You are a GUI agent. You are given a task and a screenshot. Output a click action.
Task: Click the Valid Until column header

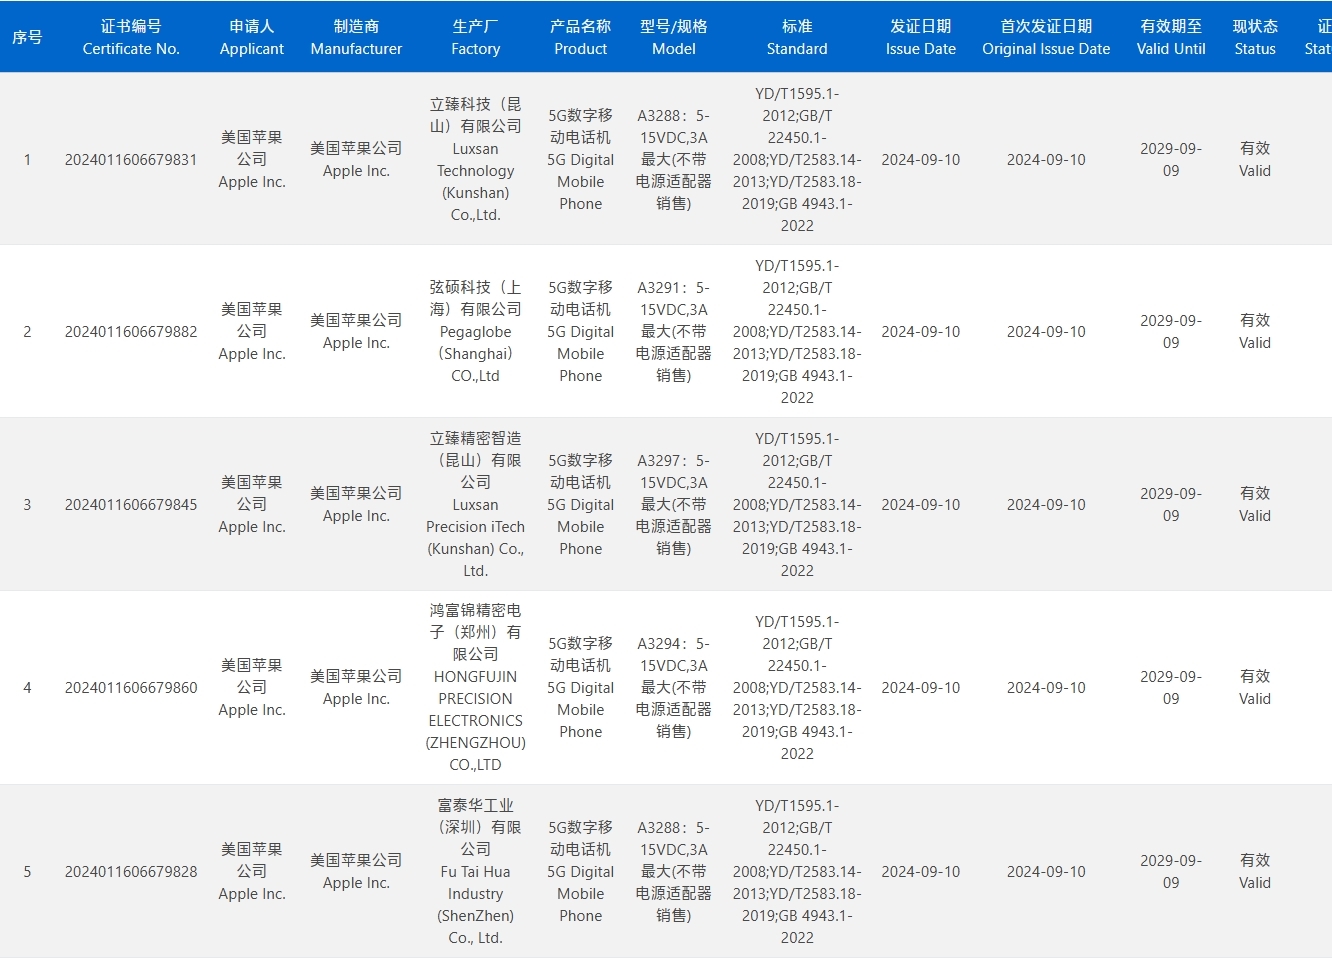[1171, 37]
